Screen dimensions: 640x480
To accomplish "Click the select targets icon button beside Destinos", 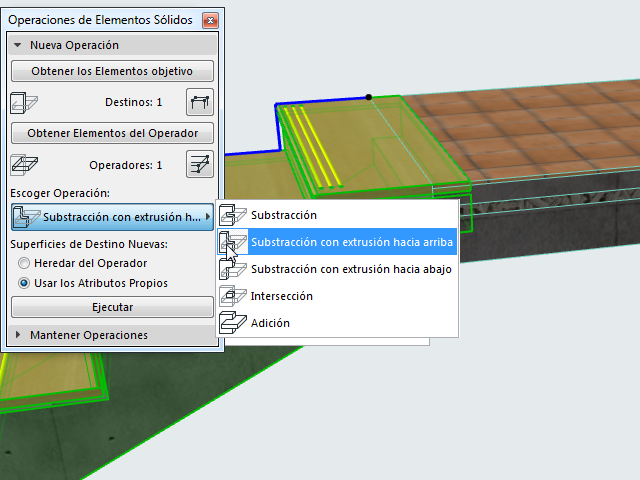I will pos(200,102).
